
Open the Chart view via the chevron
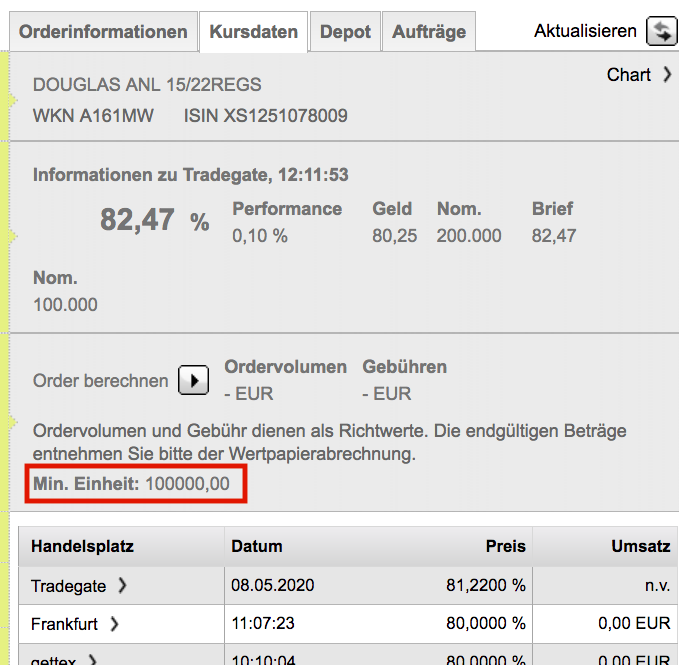[667, 75]
